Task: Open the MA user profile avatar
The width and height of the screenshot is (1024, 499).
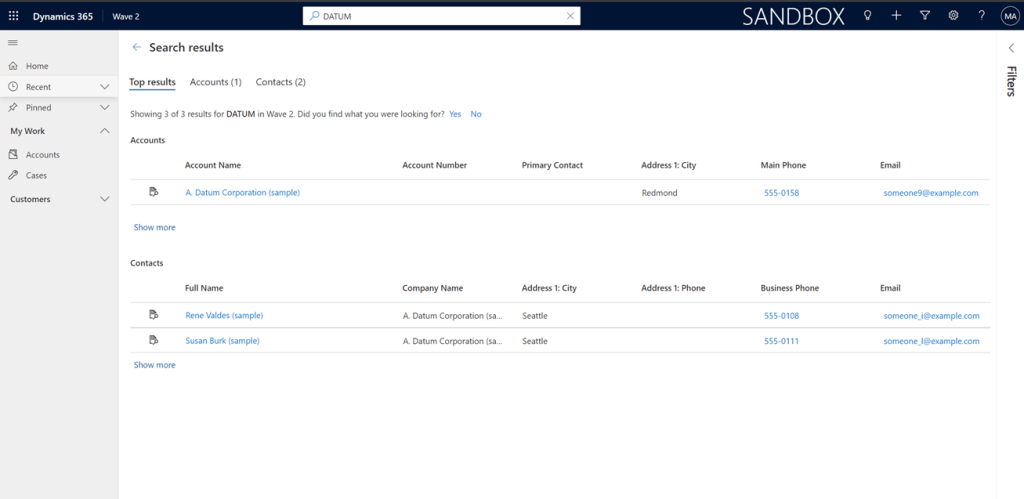Action: (x=1008, y=16)
